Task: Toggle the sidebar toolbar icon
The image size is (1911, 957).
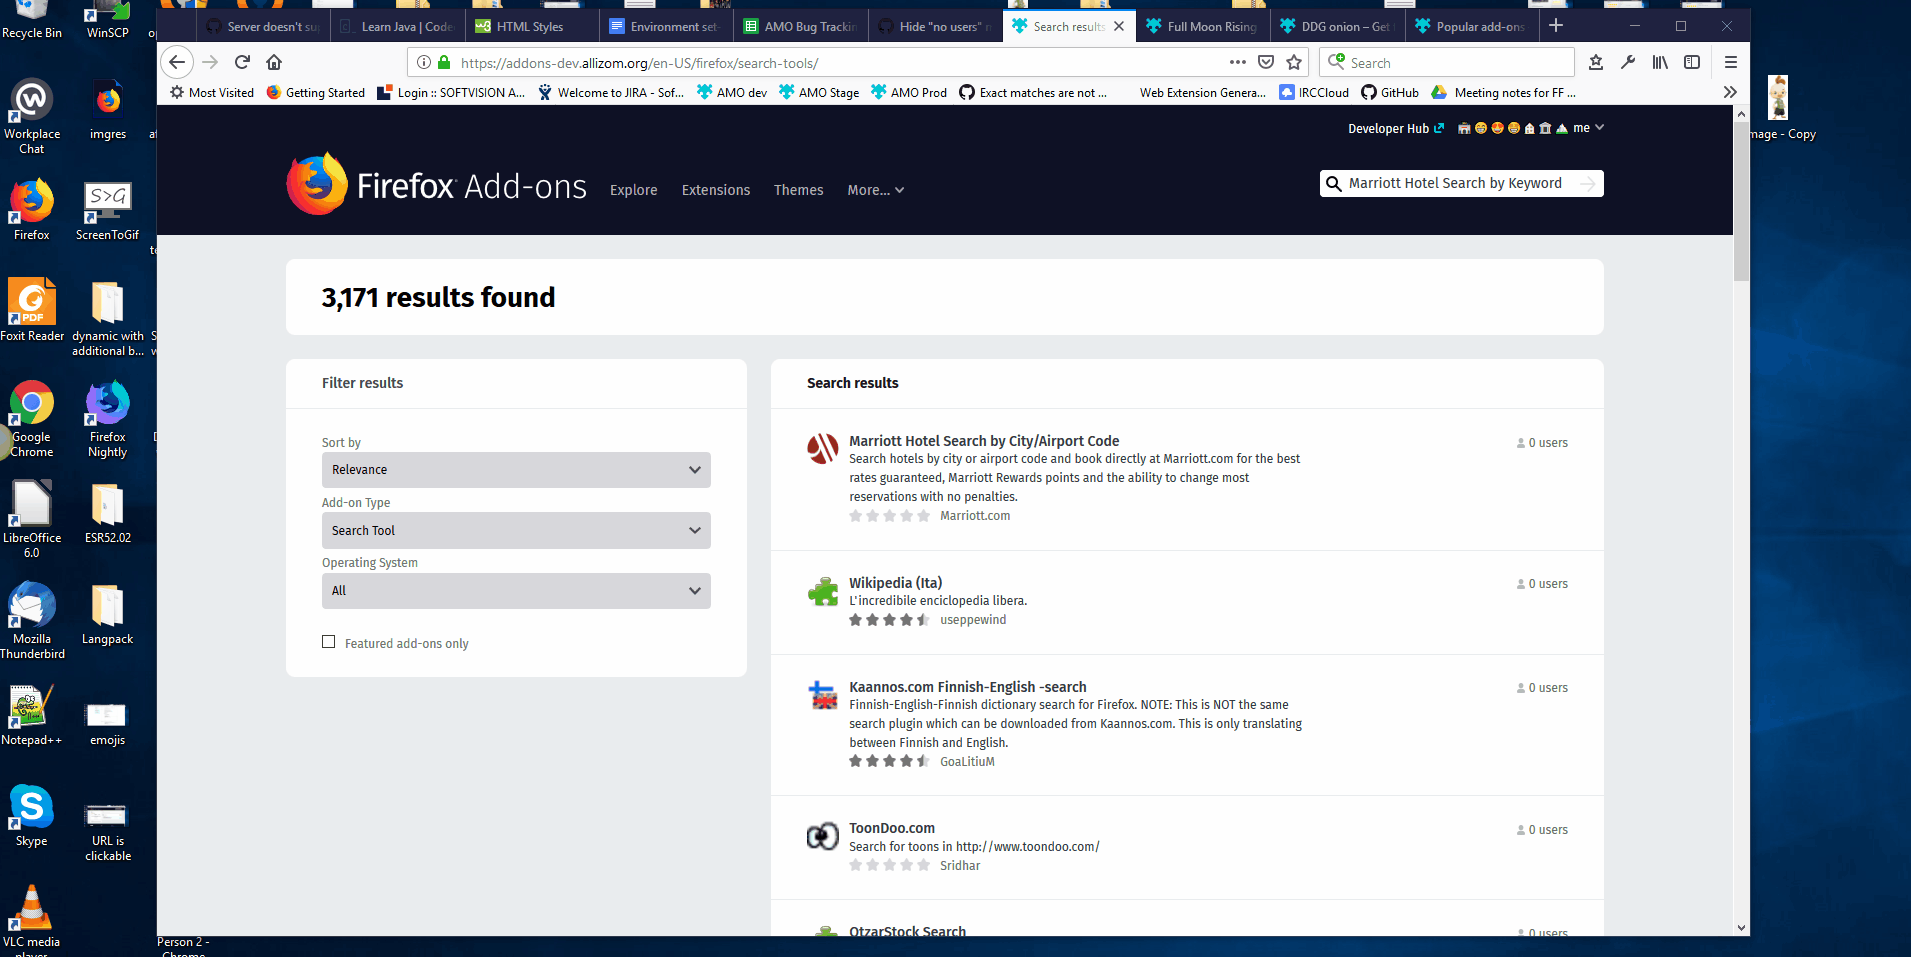Action: point(1692,62)
